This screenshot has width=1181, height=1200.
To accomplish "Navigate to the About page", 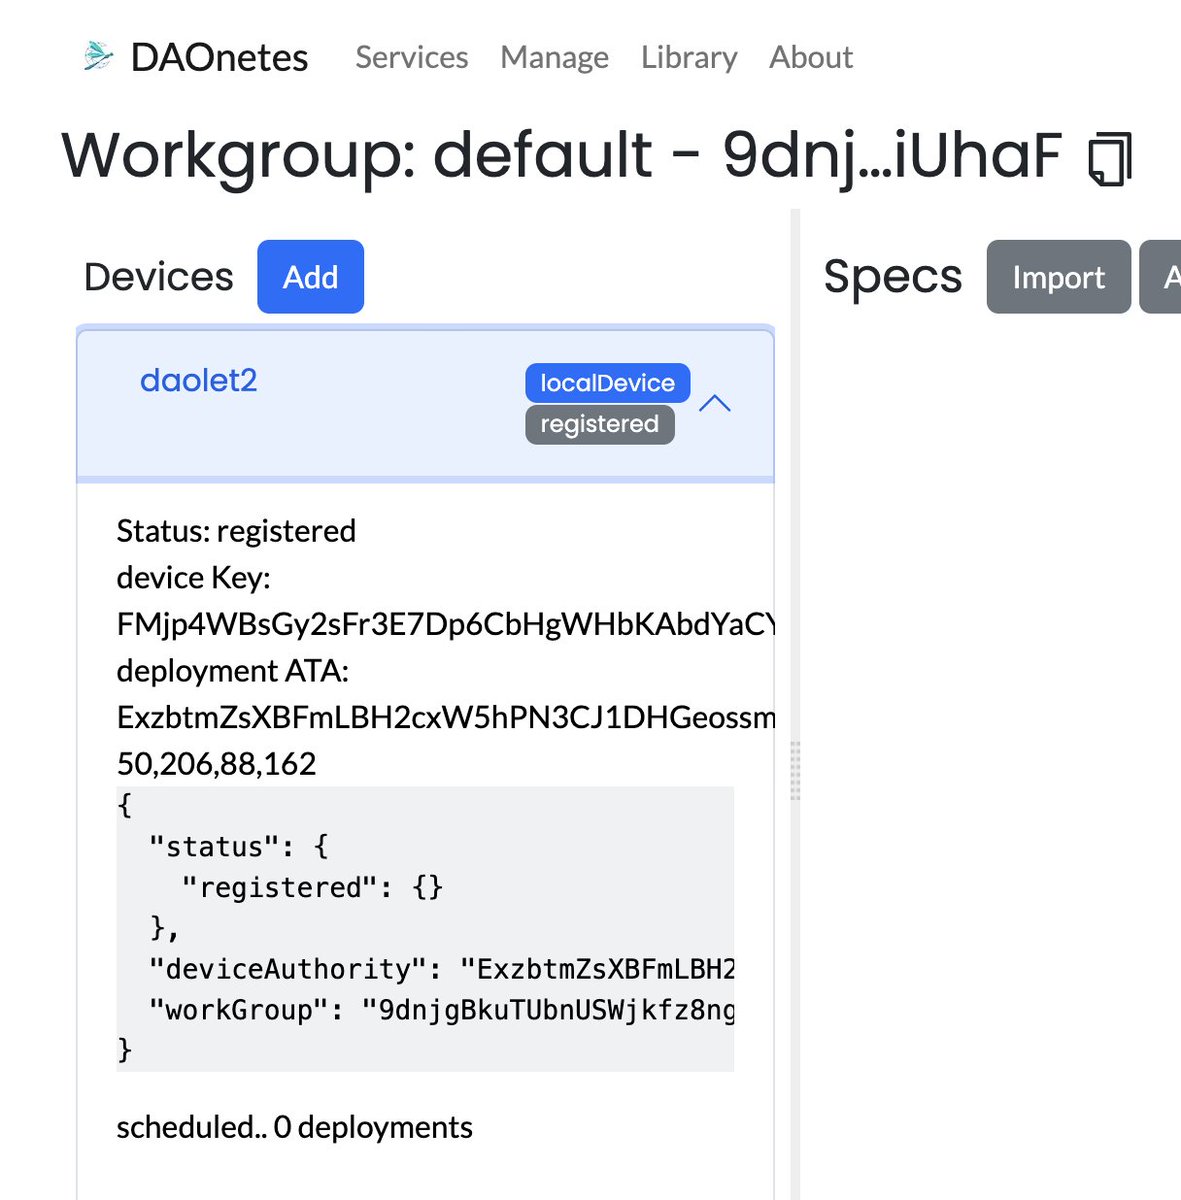I will tap(811, 57).
